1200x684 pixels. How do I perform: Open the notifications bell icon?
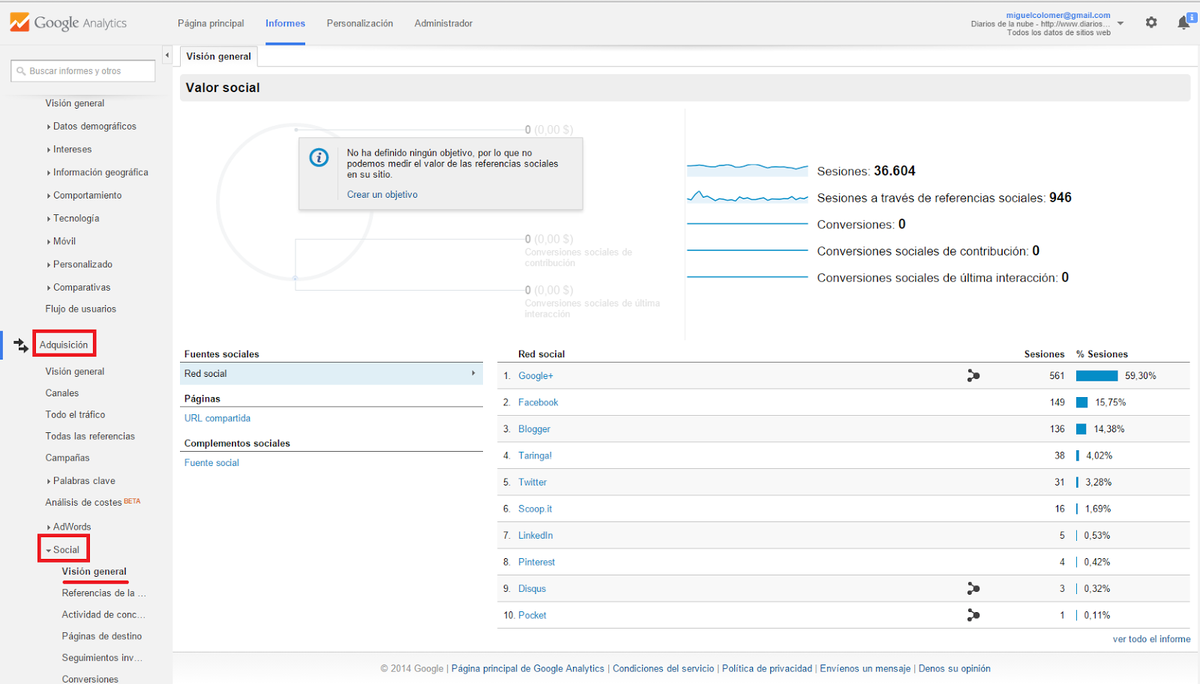[x=1184, y=22]
